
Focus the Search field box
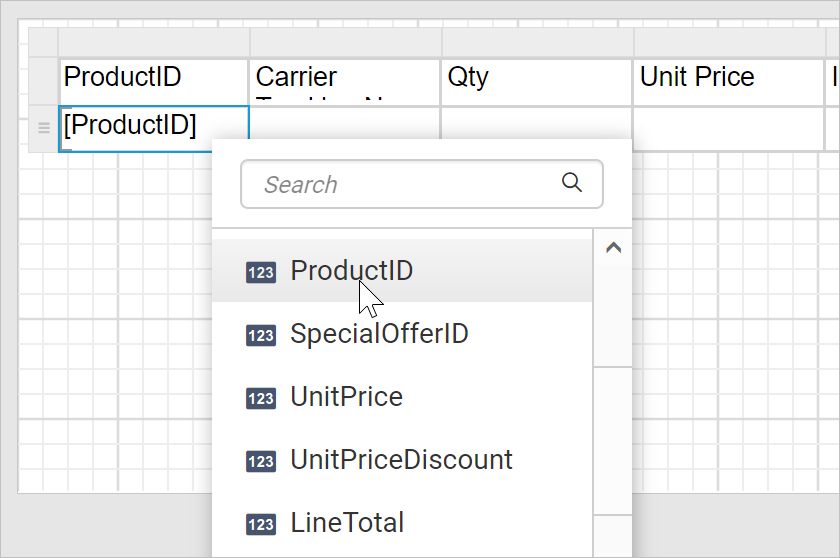(422, 184)
